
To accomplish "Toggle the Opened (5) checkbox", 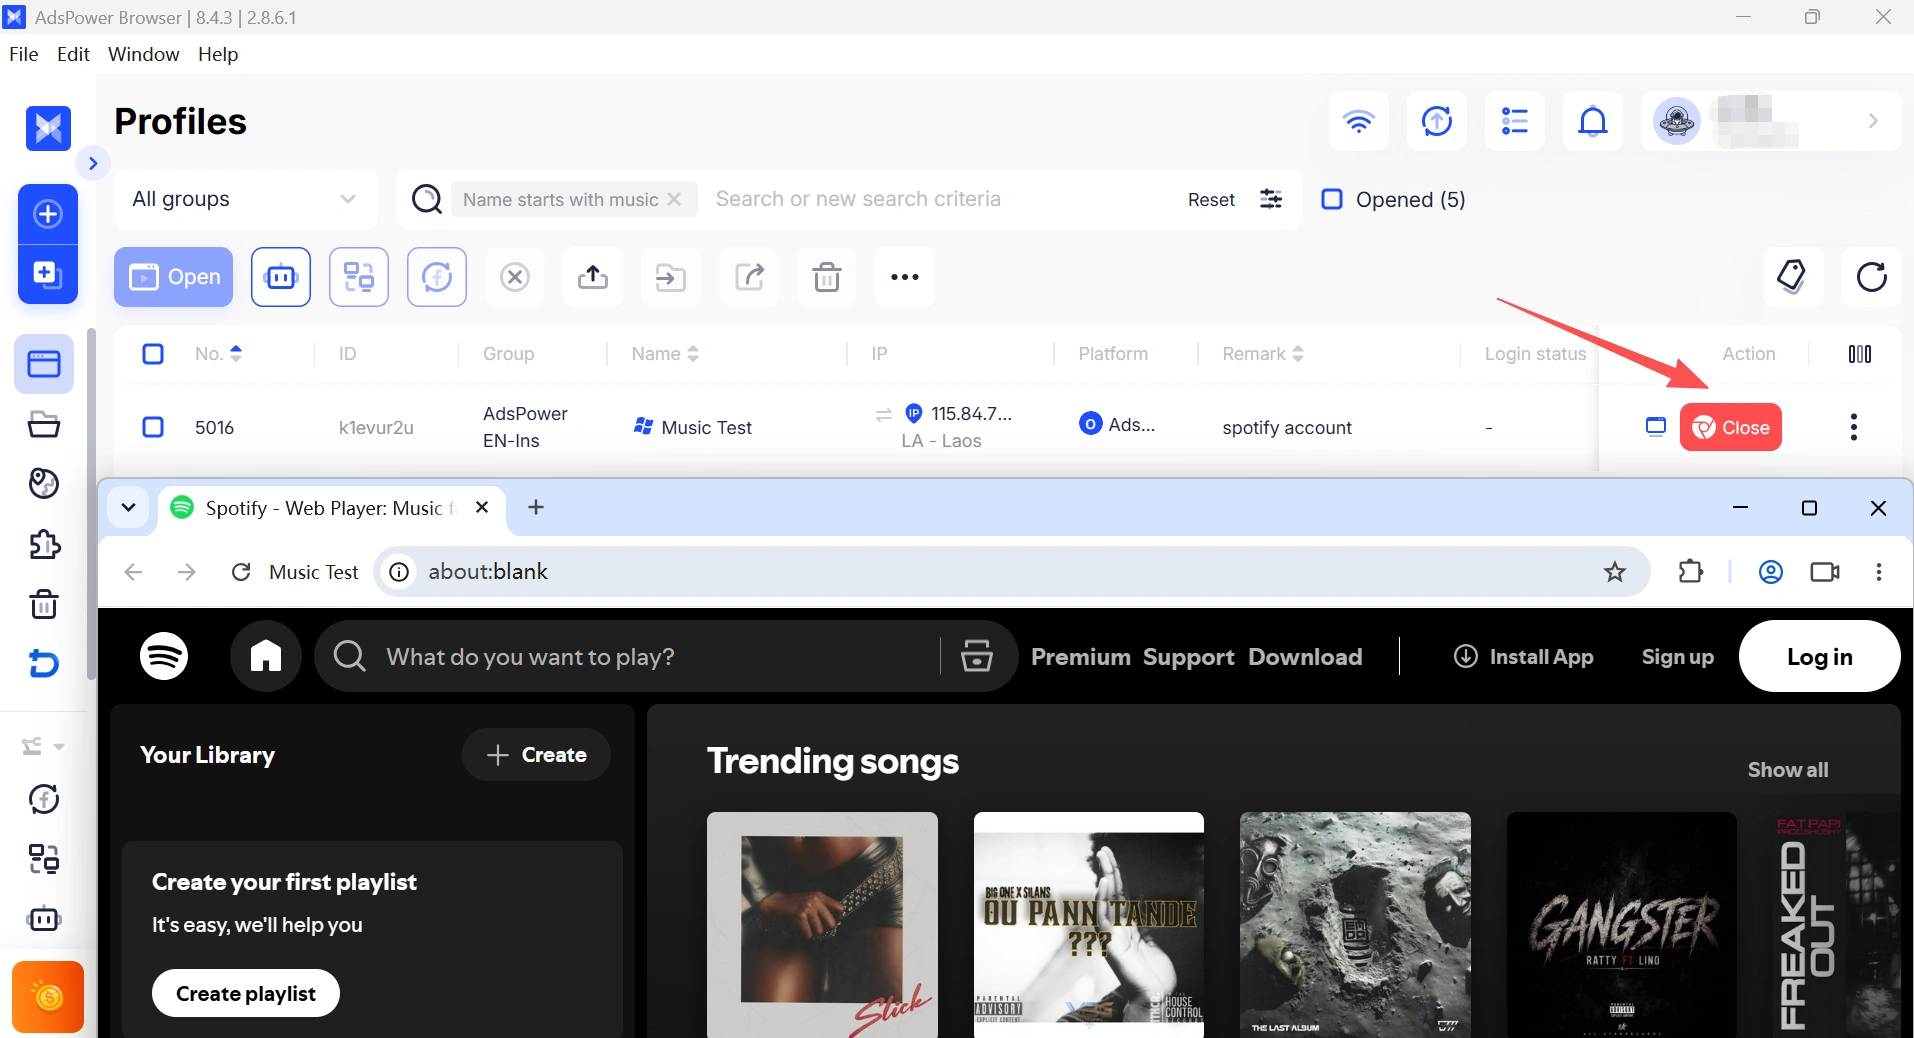I will coord(1332,199).
